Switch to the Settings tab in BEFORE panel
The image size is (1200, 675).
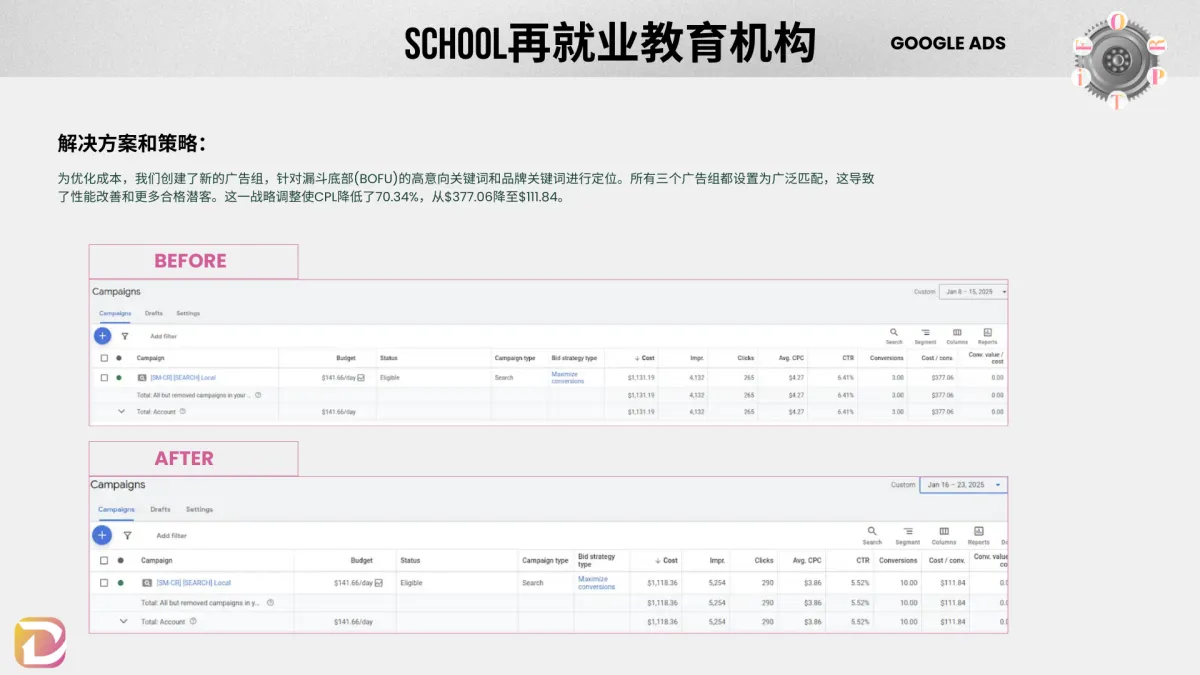(x=188, y=313)
